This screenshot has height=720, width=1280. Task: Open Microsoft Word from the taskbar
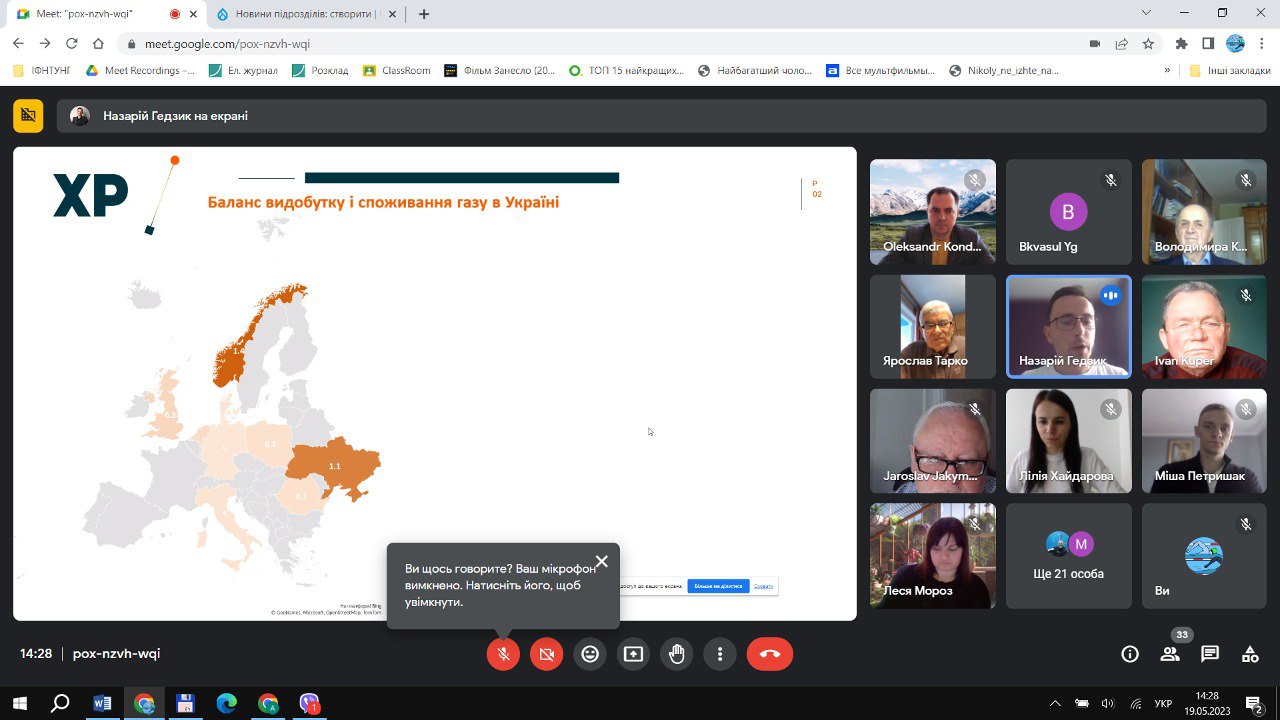click(x=101, y=703)
